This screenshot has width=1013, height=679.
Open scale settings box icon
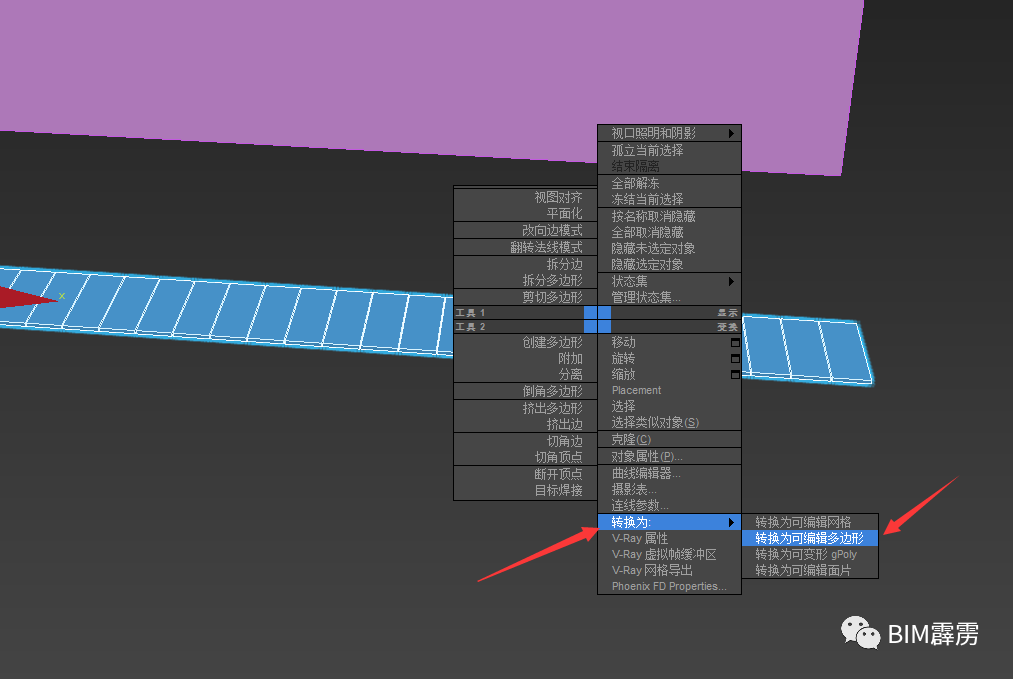pos(735,375)
